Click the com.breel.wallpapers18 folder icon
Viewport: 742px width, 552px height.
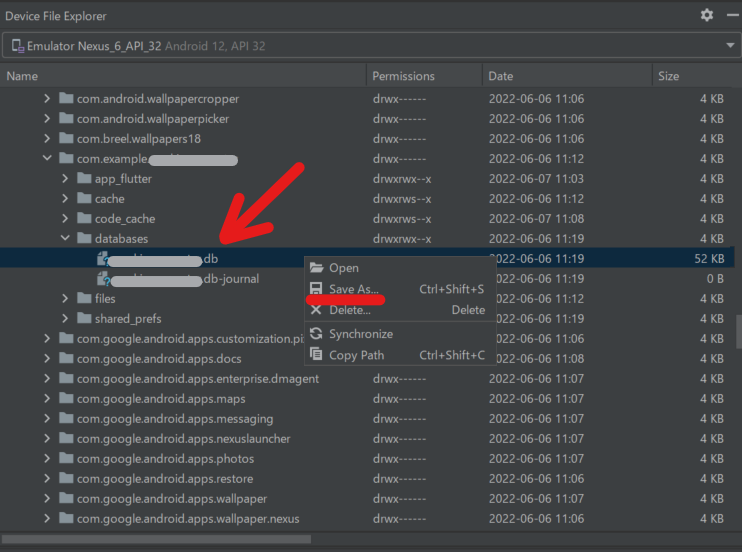tap(66, 138)
